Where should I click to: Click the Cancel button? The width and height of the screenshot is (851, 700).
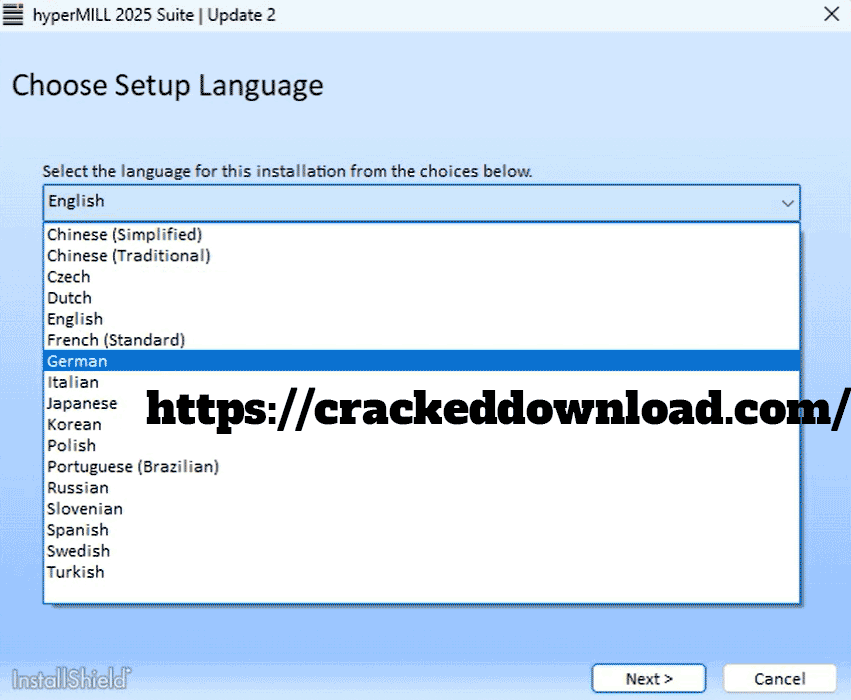point(779,678)
